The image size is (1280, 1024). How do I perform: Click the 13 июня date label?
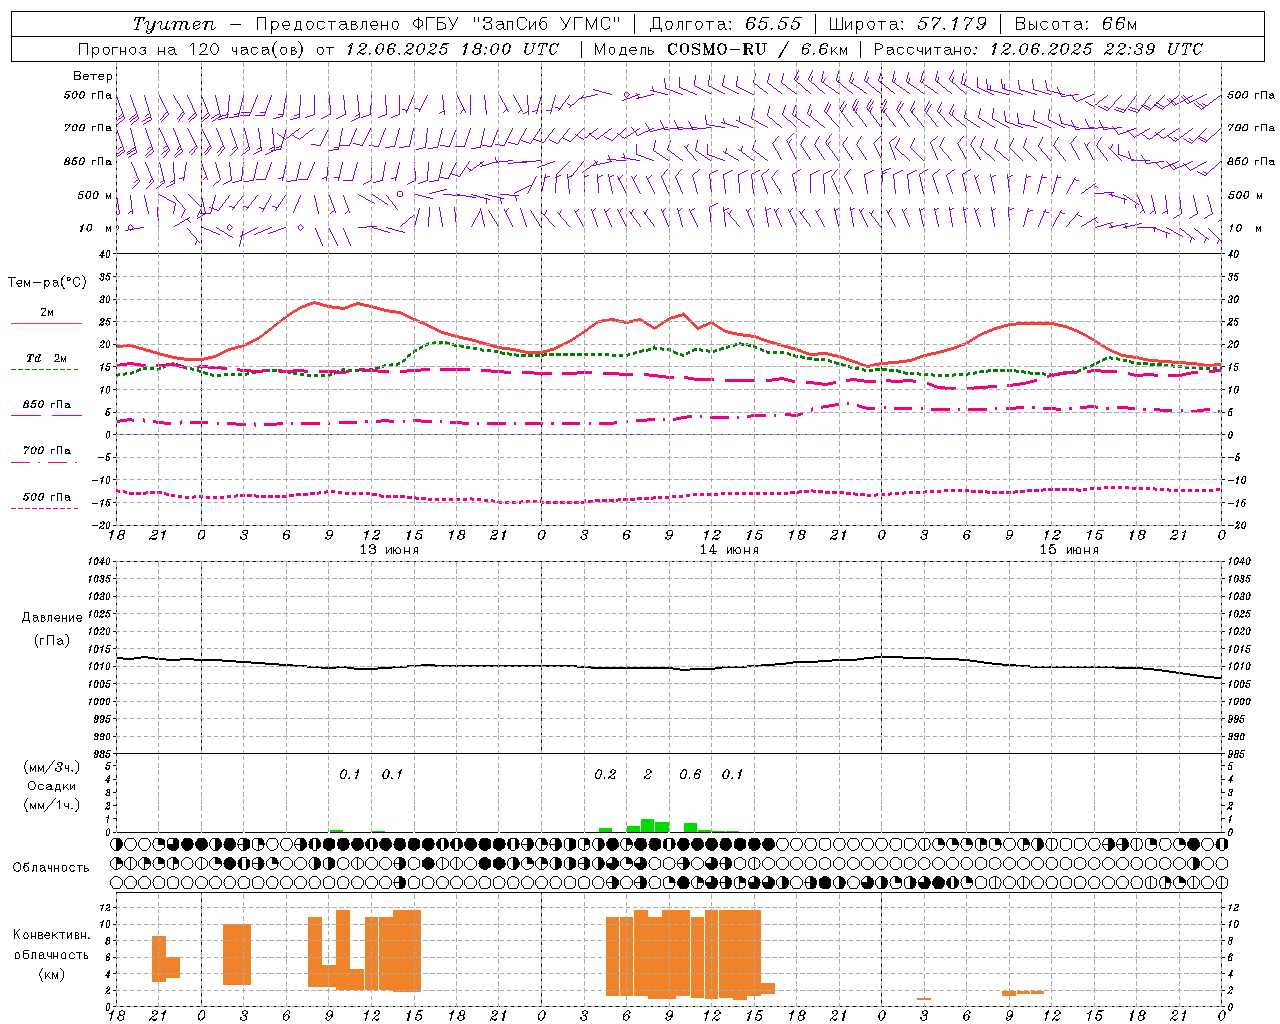389,550
